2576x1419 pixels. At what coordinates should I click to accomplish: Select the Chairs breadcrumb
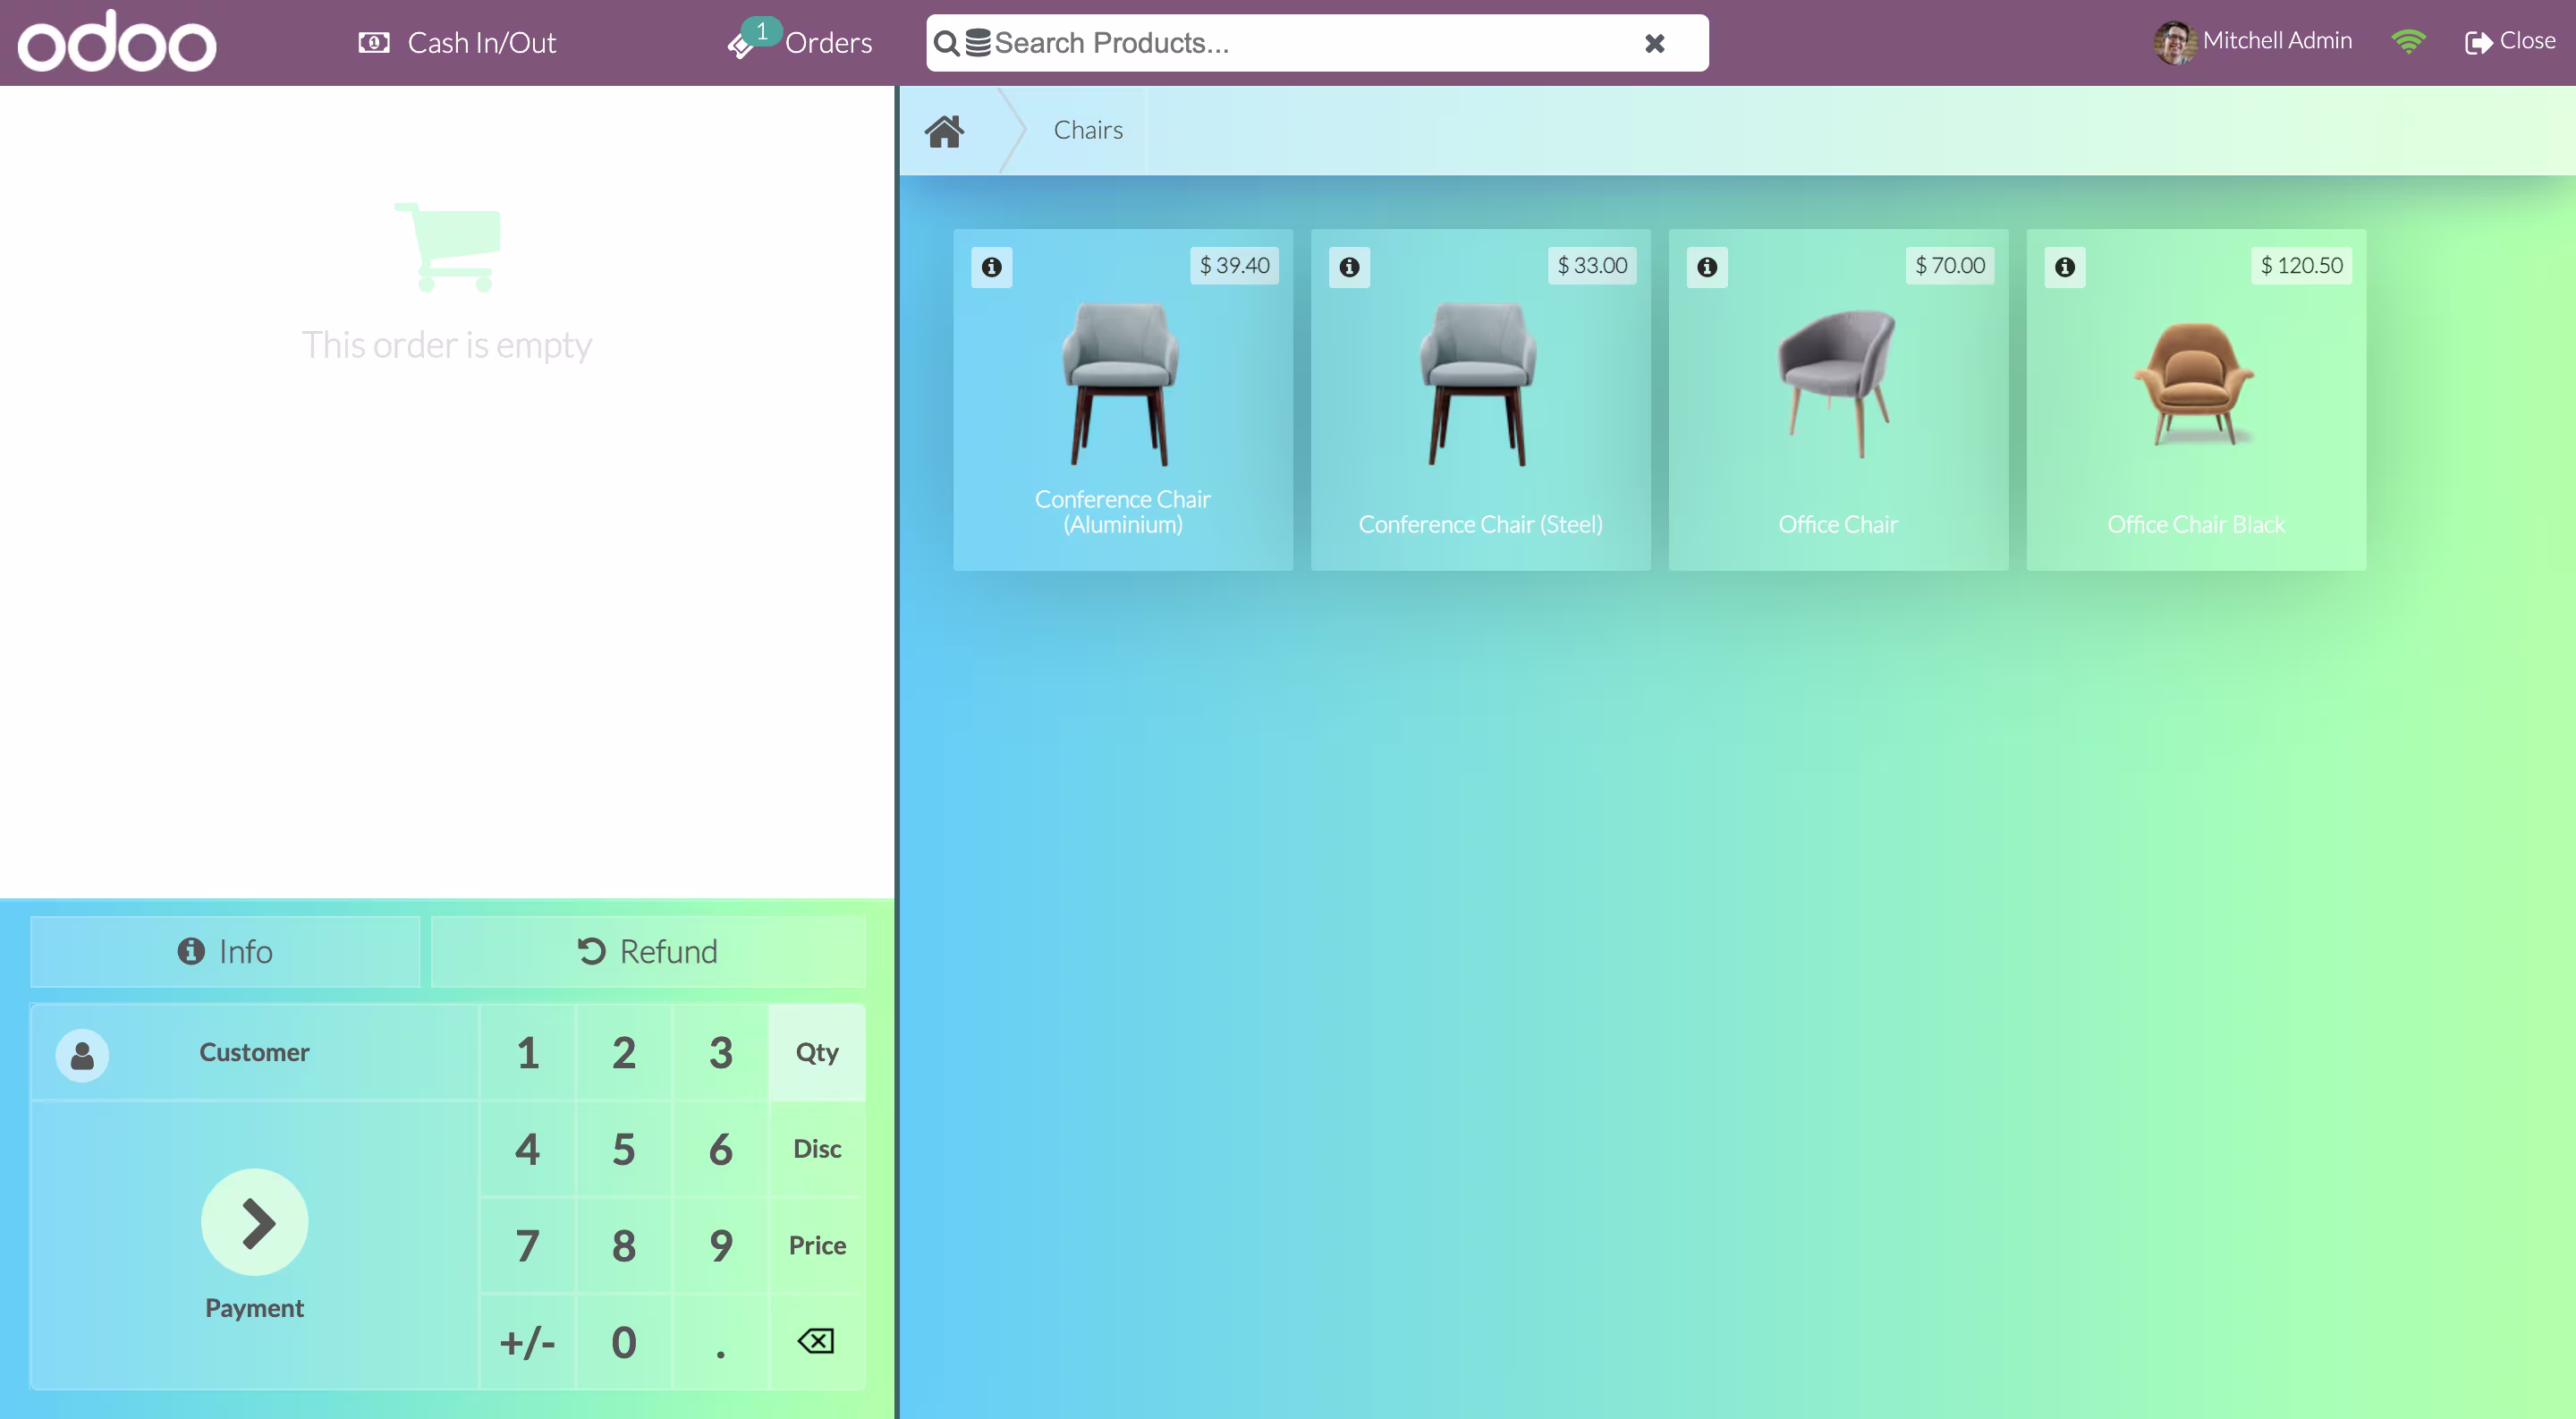point(1088,130)
